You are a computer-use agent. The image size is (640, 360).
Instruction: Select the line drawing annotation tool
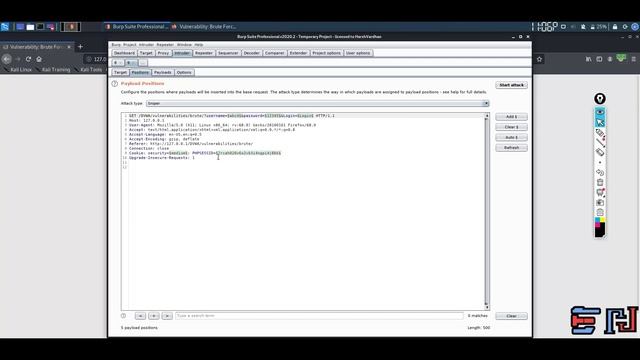coord(600,142)
